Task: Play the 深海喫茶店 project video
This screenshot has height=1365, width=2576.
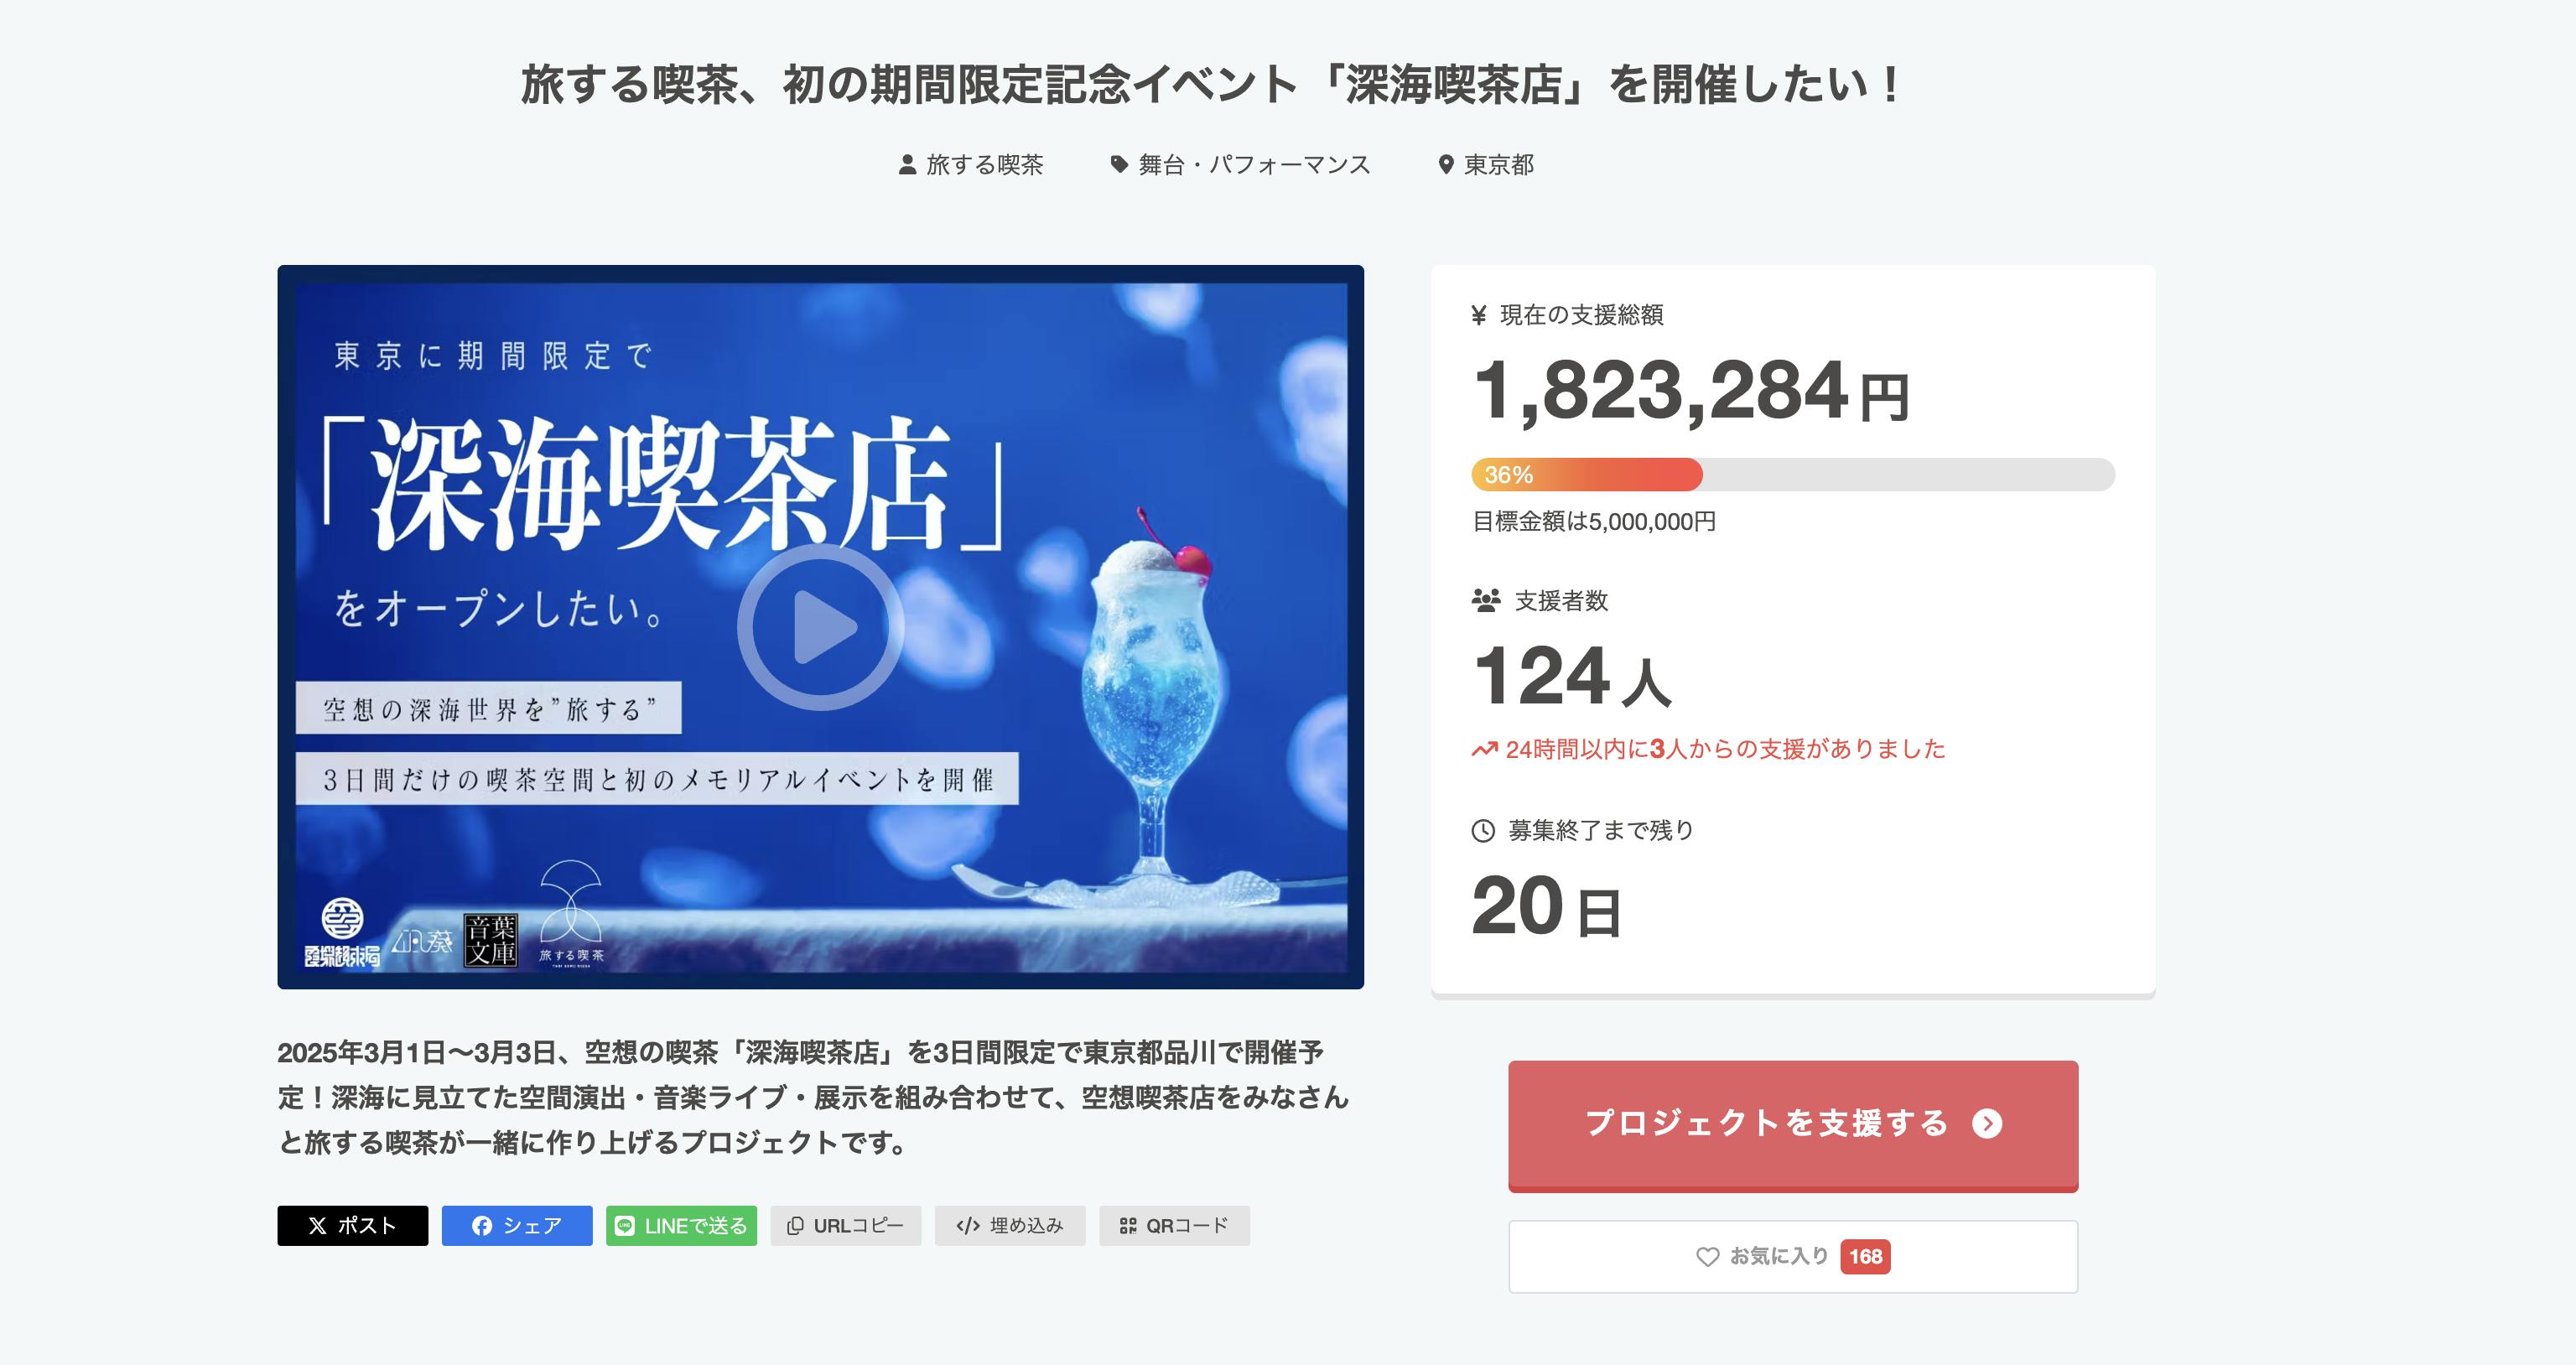Action: tap(820, 627)
